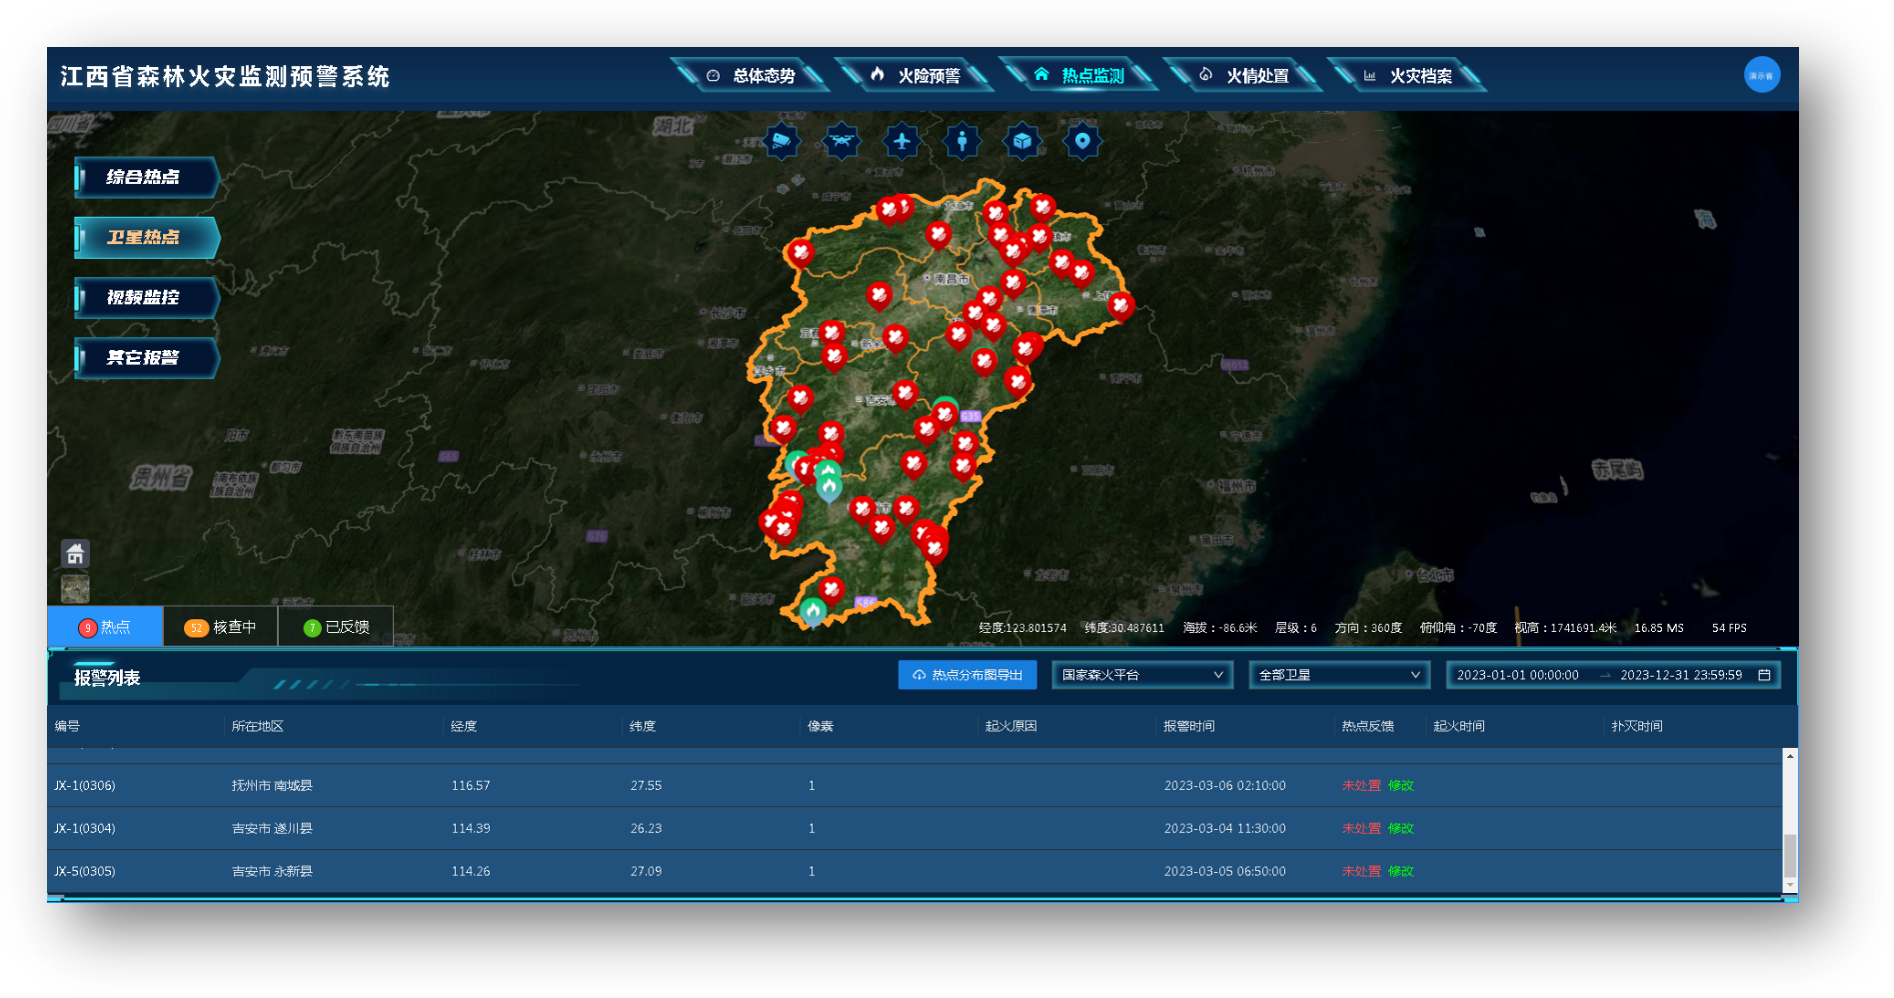1894x998 pixels.
Task: Expand the 全部卫星 satellite dropdown
Action: (x=1338, y=675)
